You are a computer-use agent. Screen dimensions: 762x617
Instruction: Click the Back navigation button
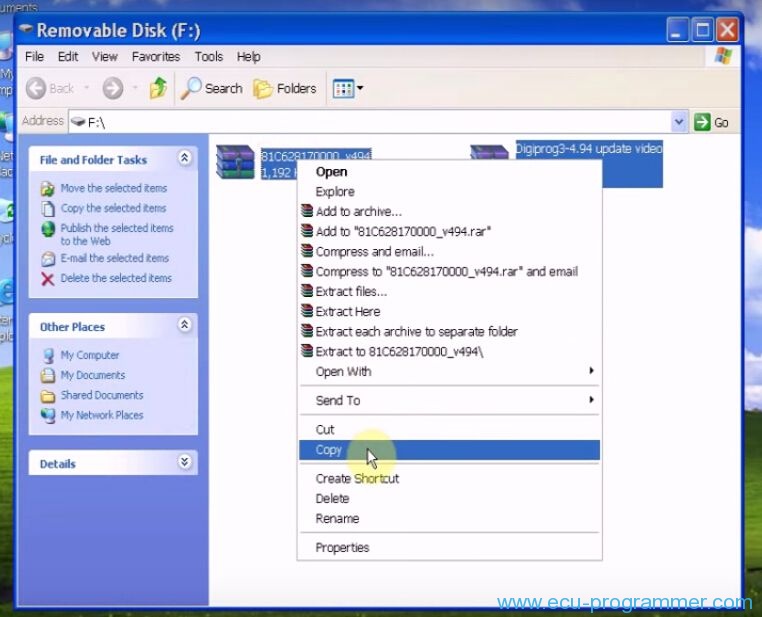click(x=50, y=88)
